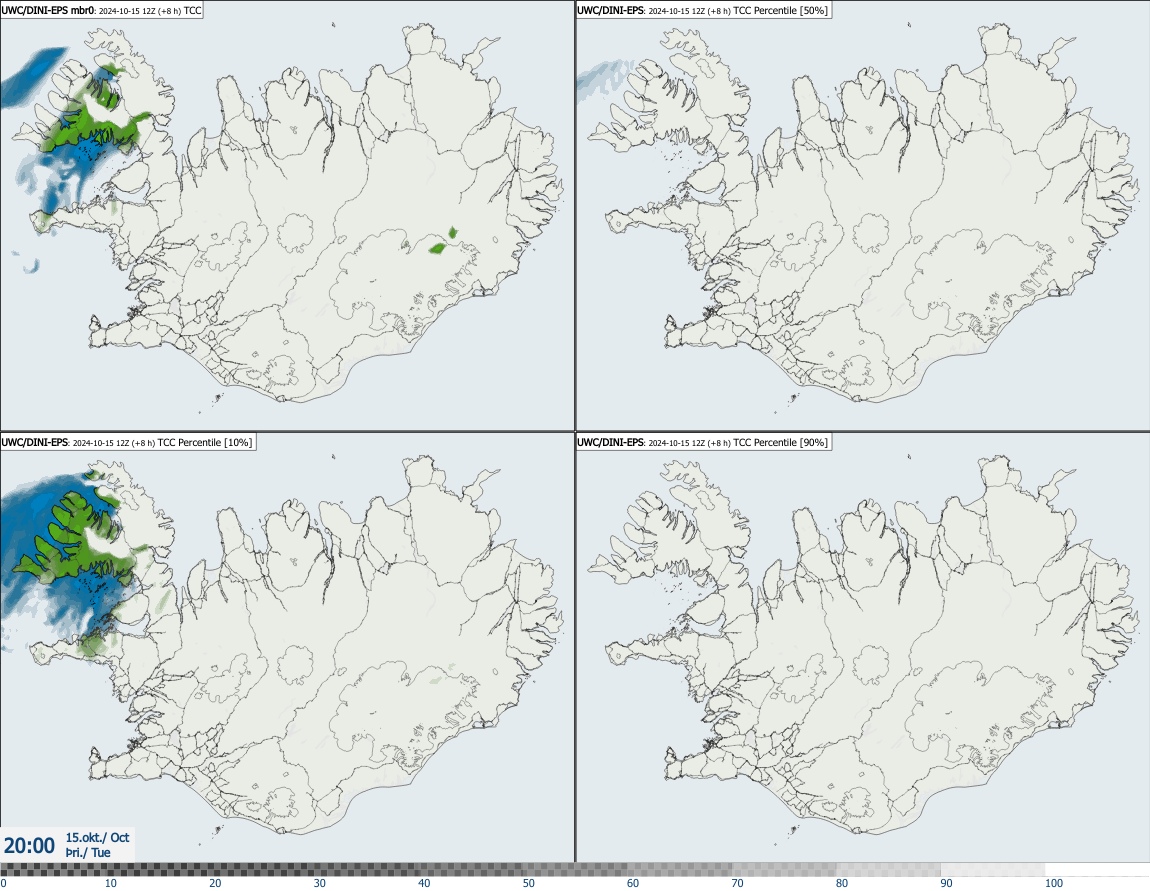Click the TCC Percentile [10%] title label
1150x891 pixels.
[128, 442]
